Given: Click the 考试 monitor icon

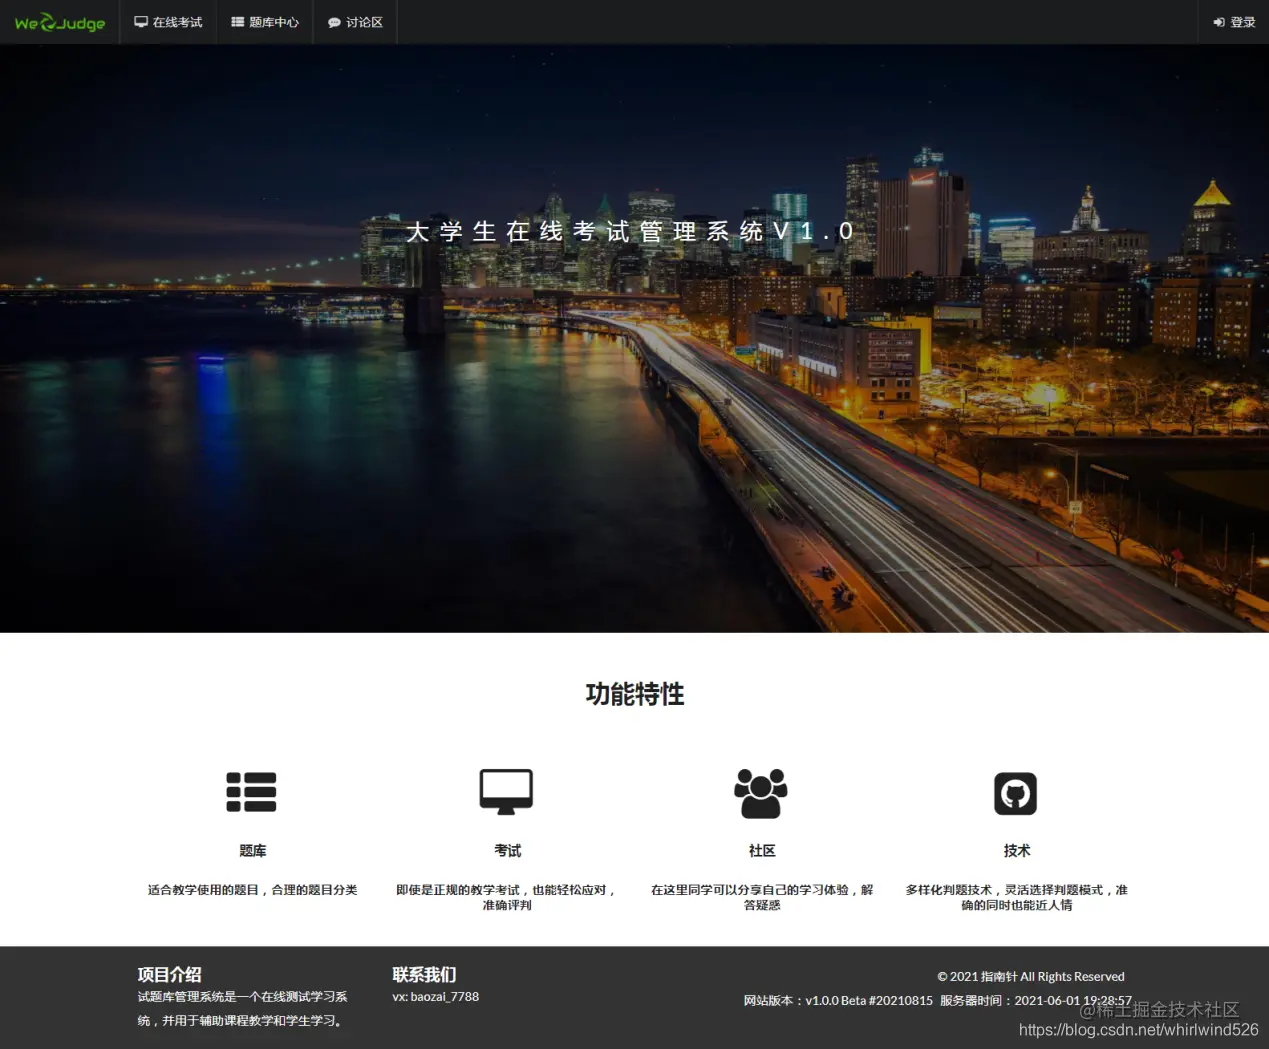Looking at the screenshot, I should pyautogui.click(x=506, y=792).
